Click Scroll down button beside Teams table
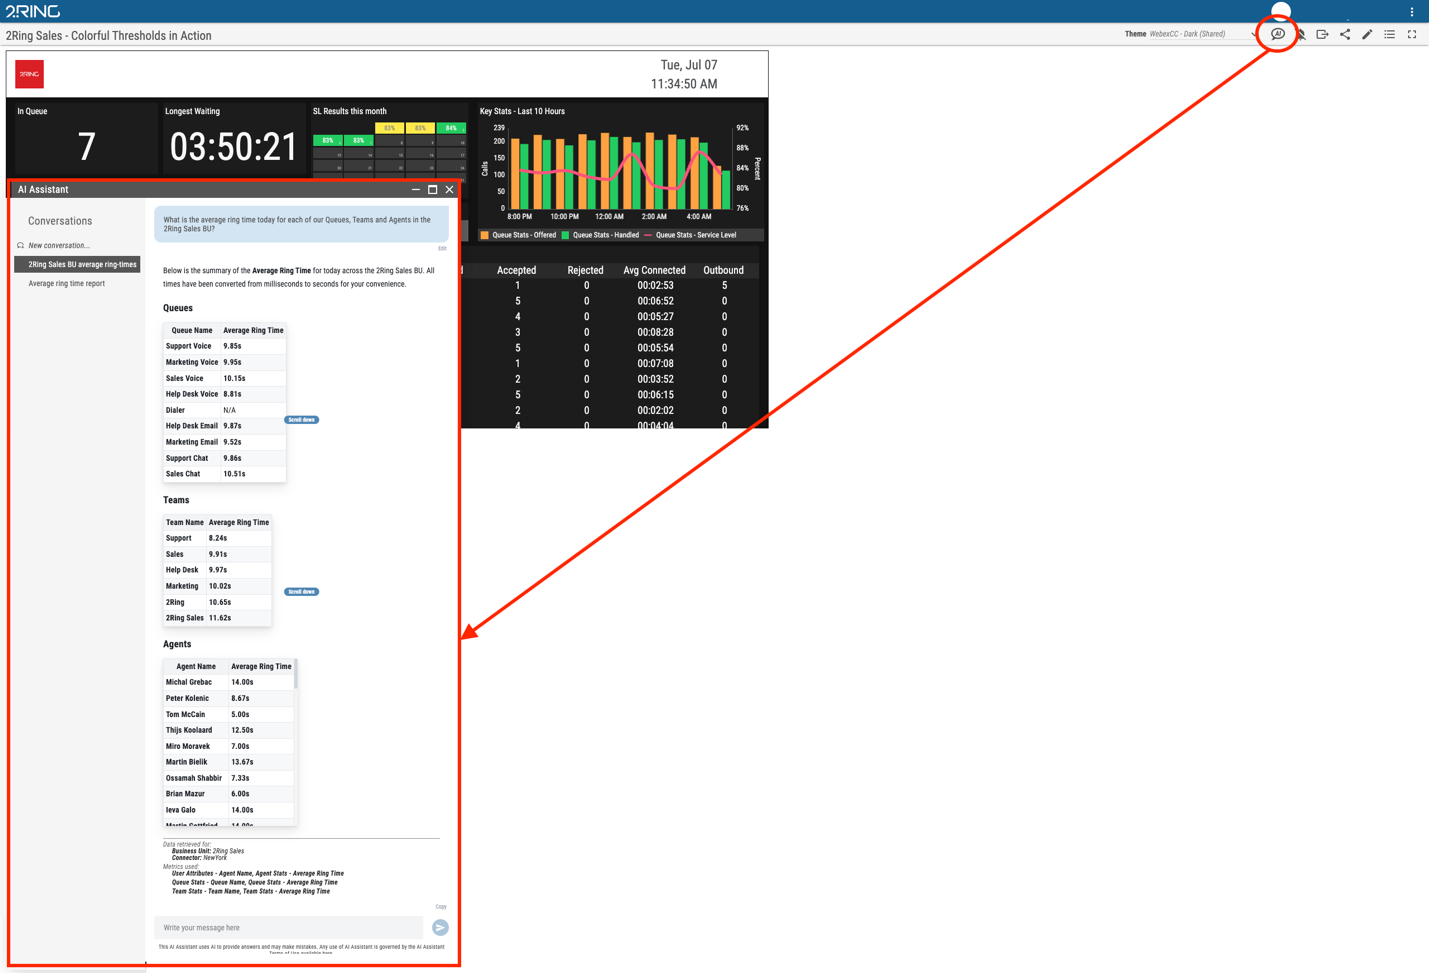1429x973 pixels. [302, 592]
